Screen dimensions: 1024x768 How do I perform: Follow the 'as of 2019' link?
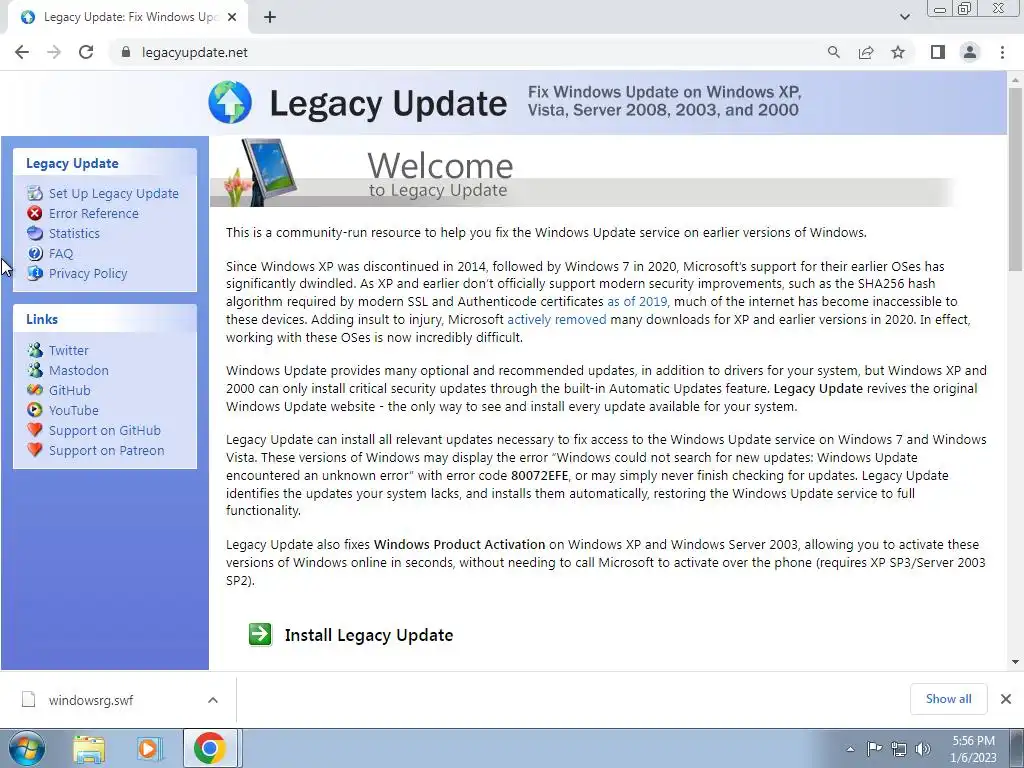pyautogui.click(x=637, y=302)
